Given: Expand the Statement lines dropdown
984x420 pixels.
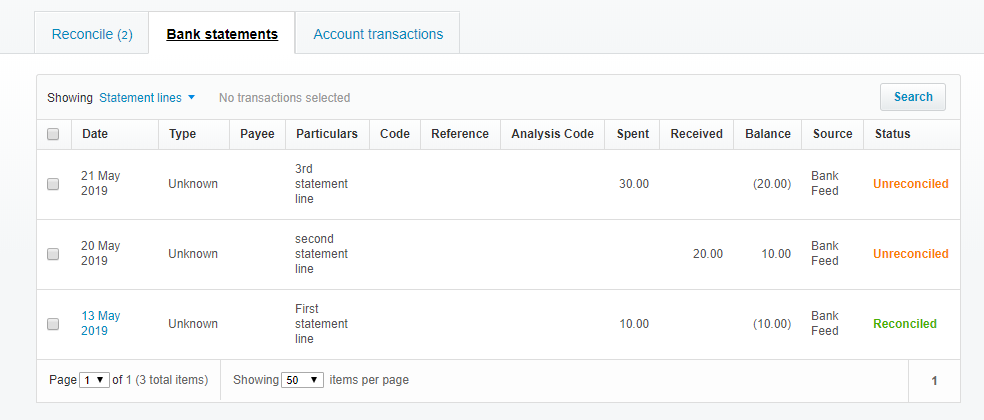Looking at the screenshot, I should pyautogui.click(x=147, y=97).
